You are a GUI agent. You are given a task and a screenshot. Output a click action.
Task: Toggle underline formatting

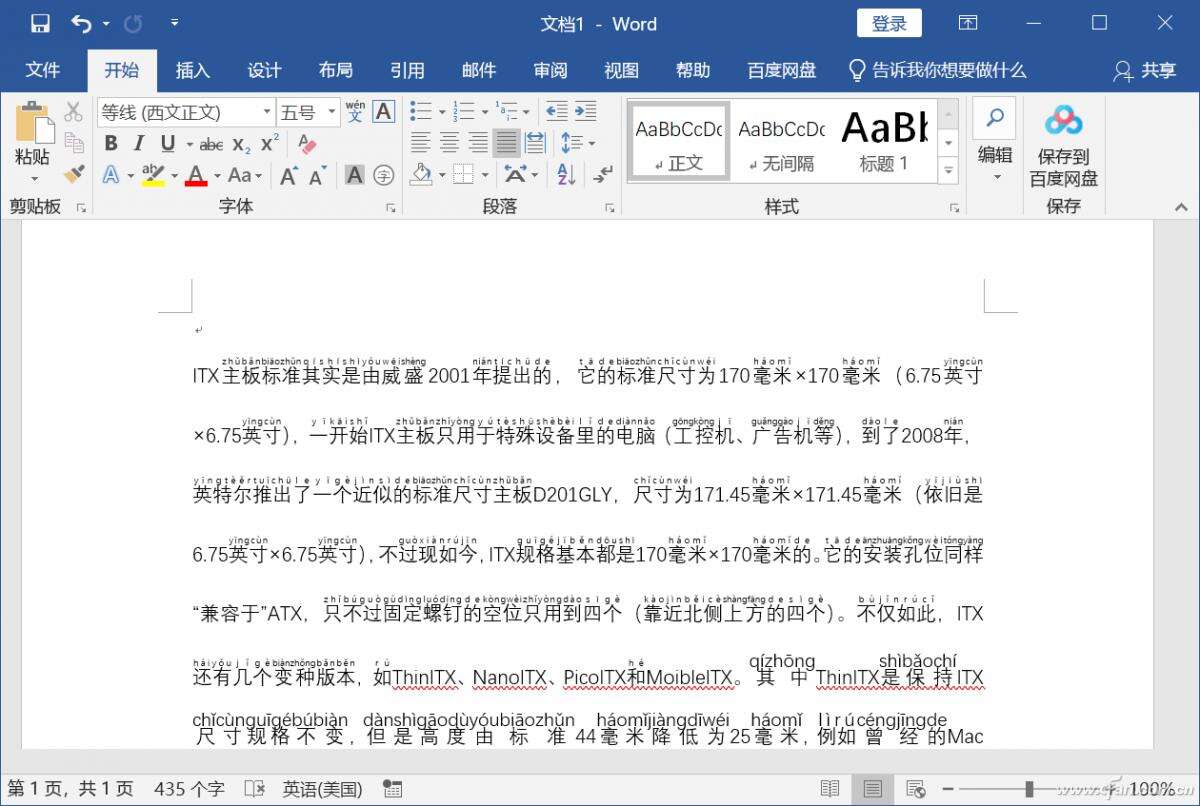167,144
